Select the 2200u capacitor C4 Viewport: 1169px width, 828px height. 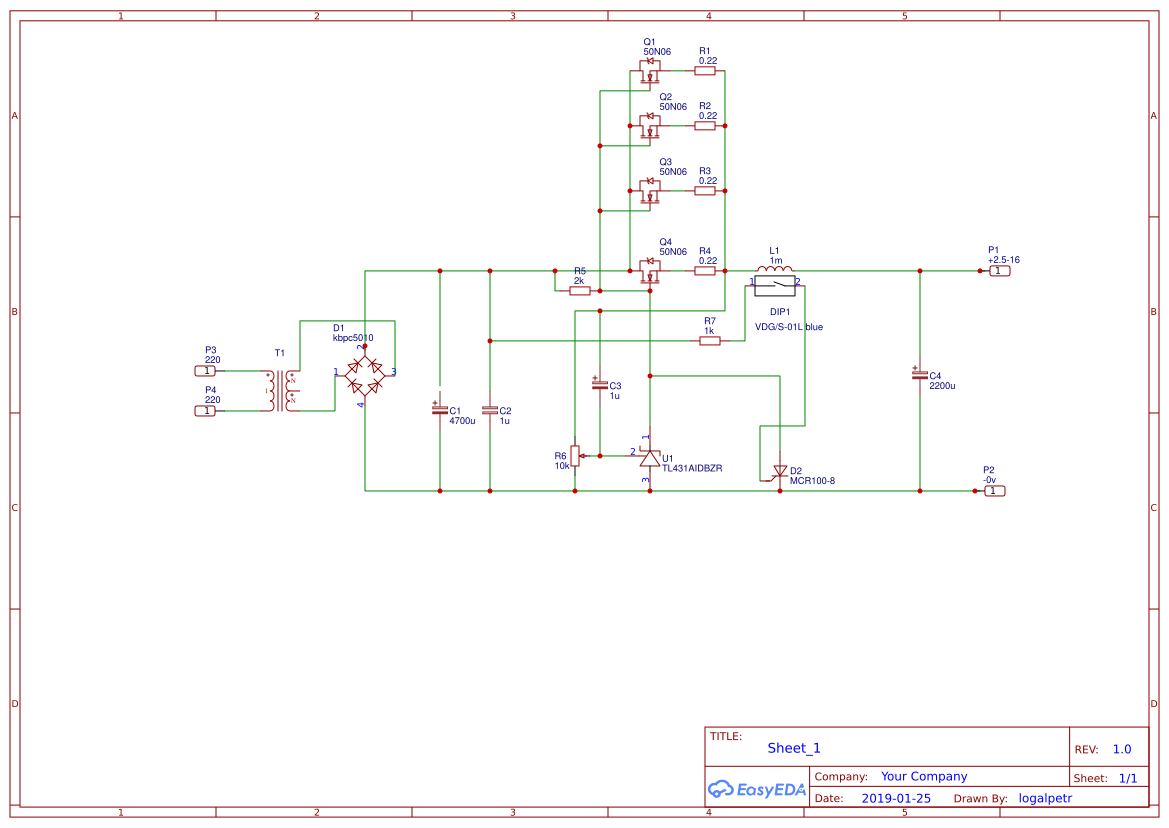coord(918,377)
